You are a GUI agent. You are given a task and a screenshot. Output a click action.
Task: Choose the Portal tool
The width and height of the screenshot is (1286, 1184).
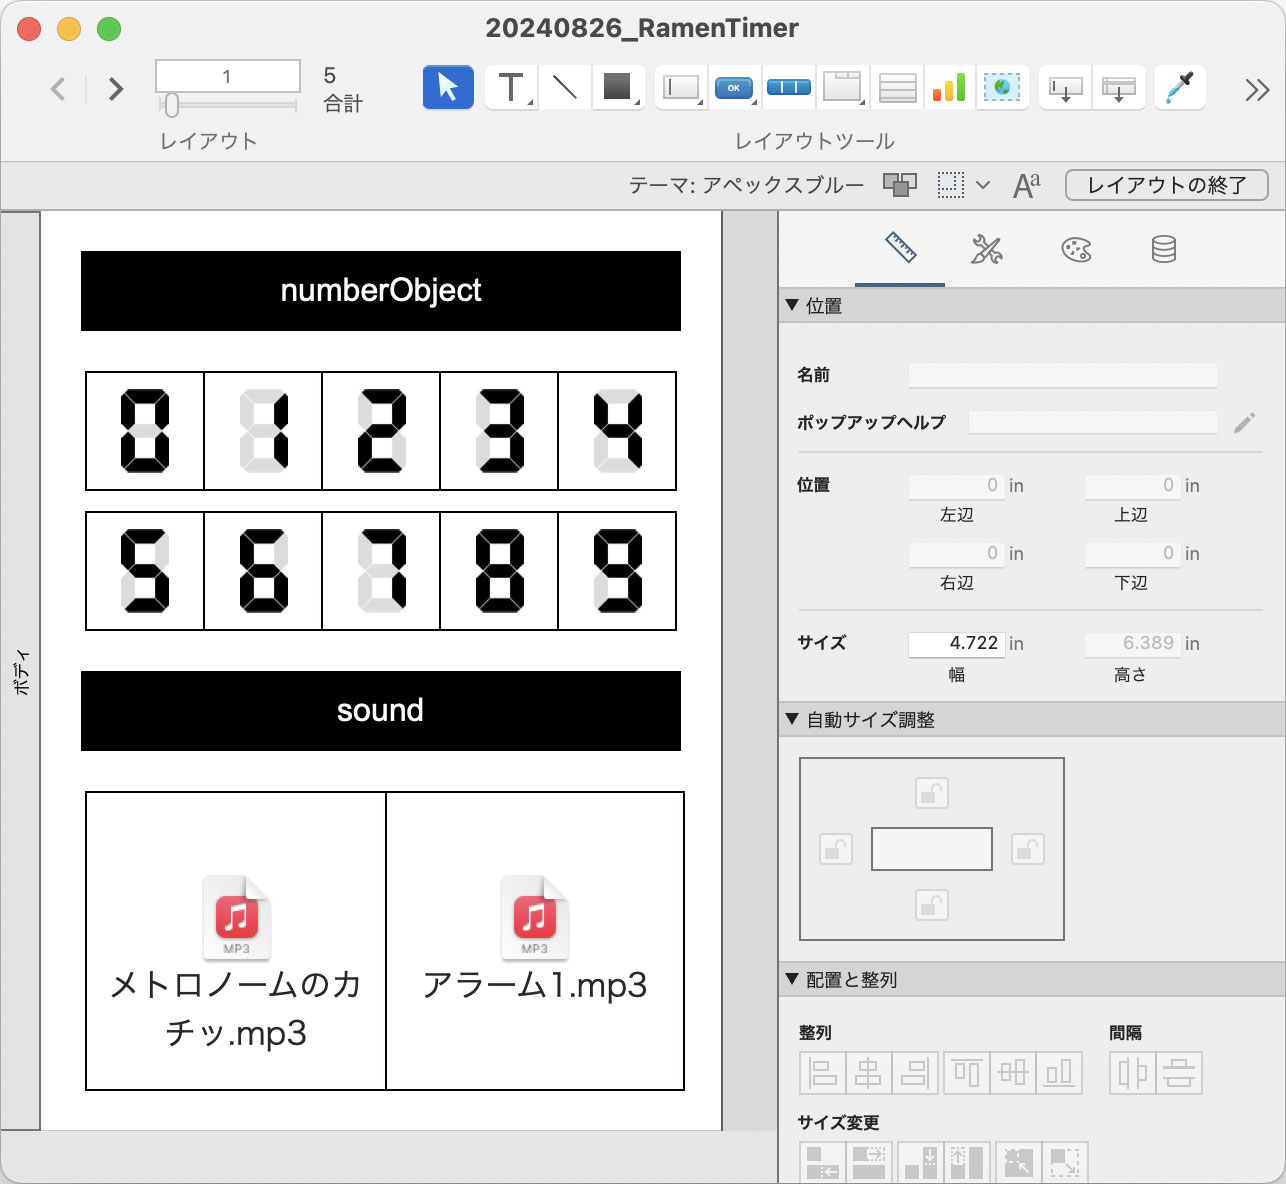897,88
